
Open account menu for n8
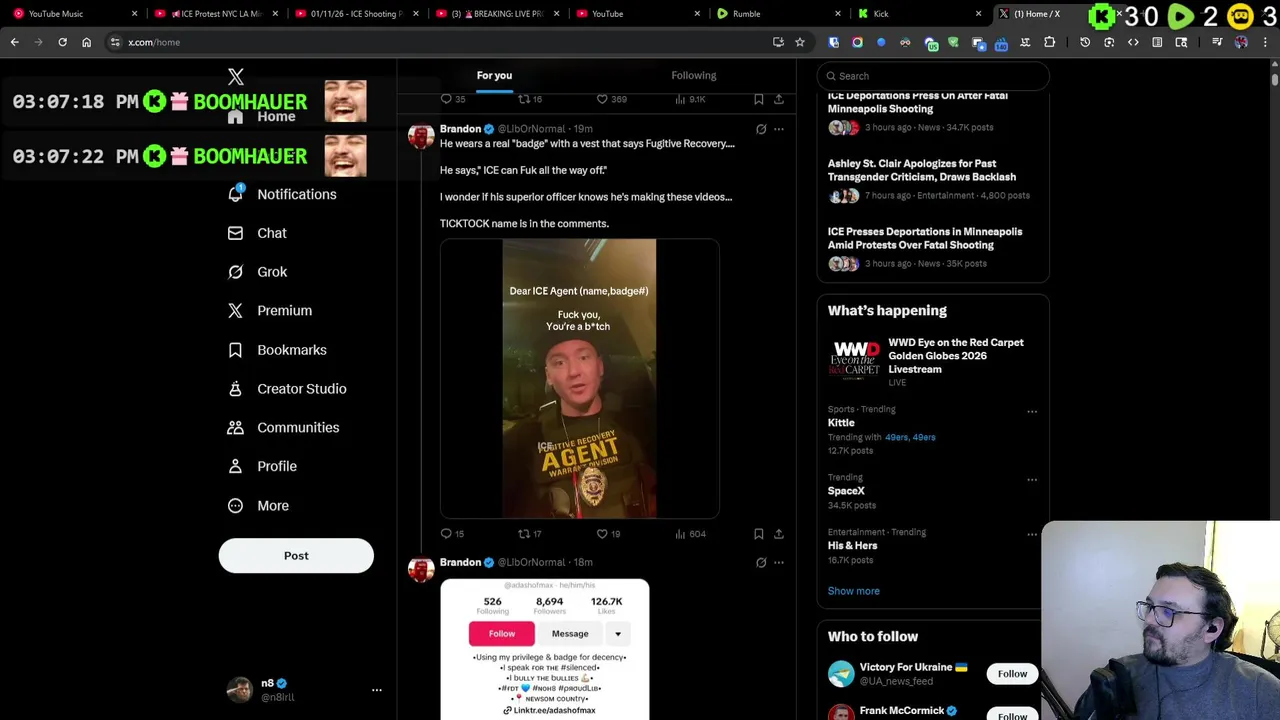coord(377,690)
